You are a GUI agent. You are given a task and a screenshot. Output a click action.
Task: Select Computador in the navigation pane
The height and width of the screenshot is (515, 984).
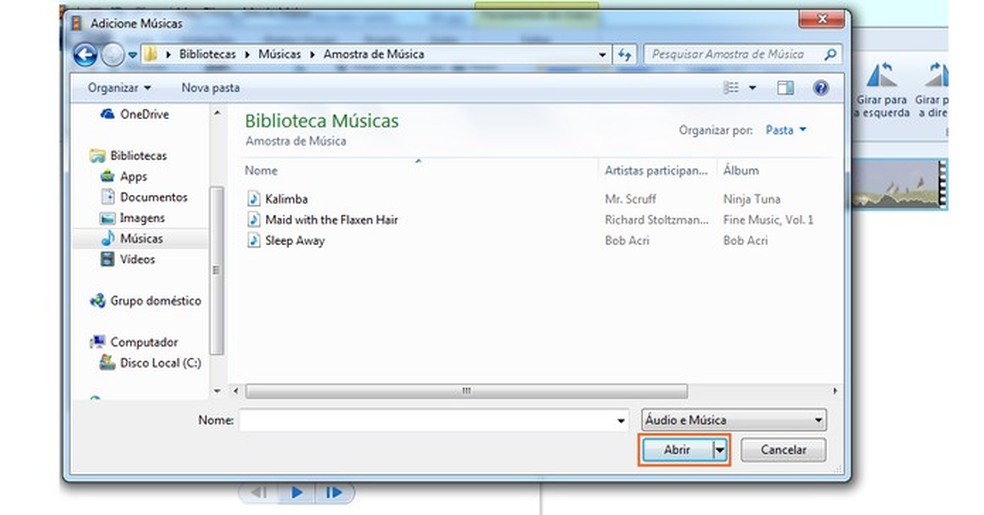click(134, 342)
